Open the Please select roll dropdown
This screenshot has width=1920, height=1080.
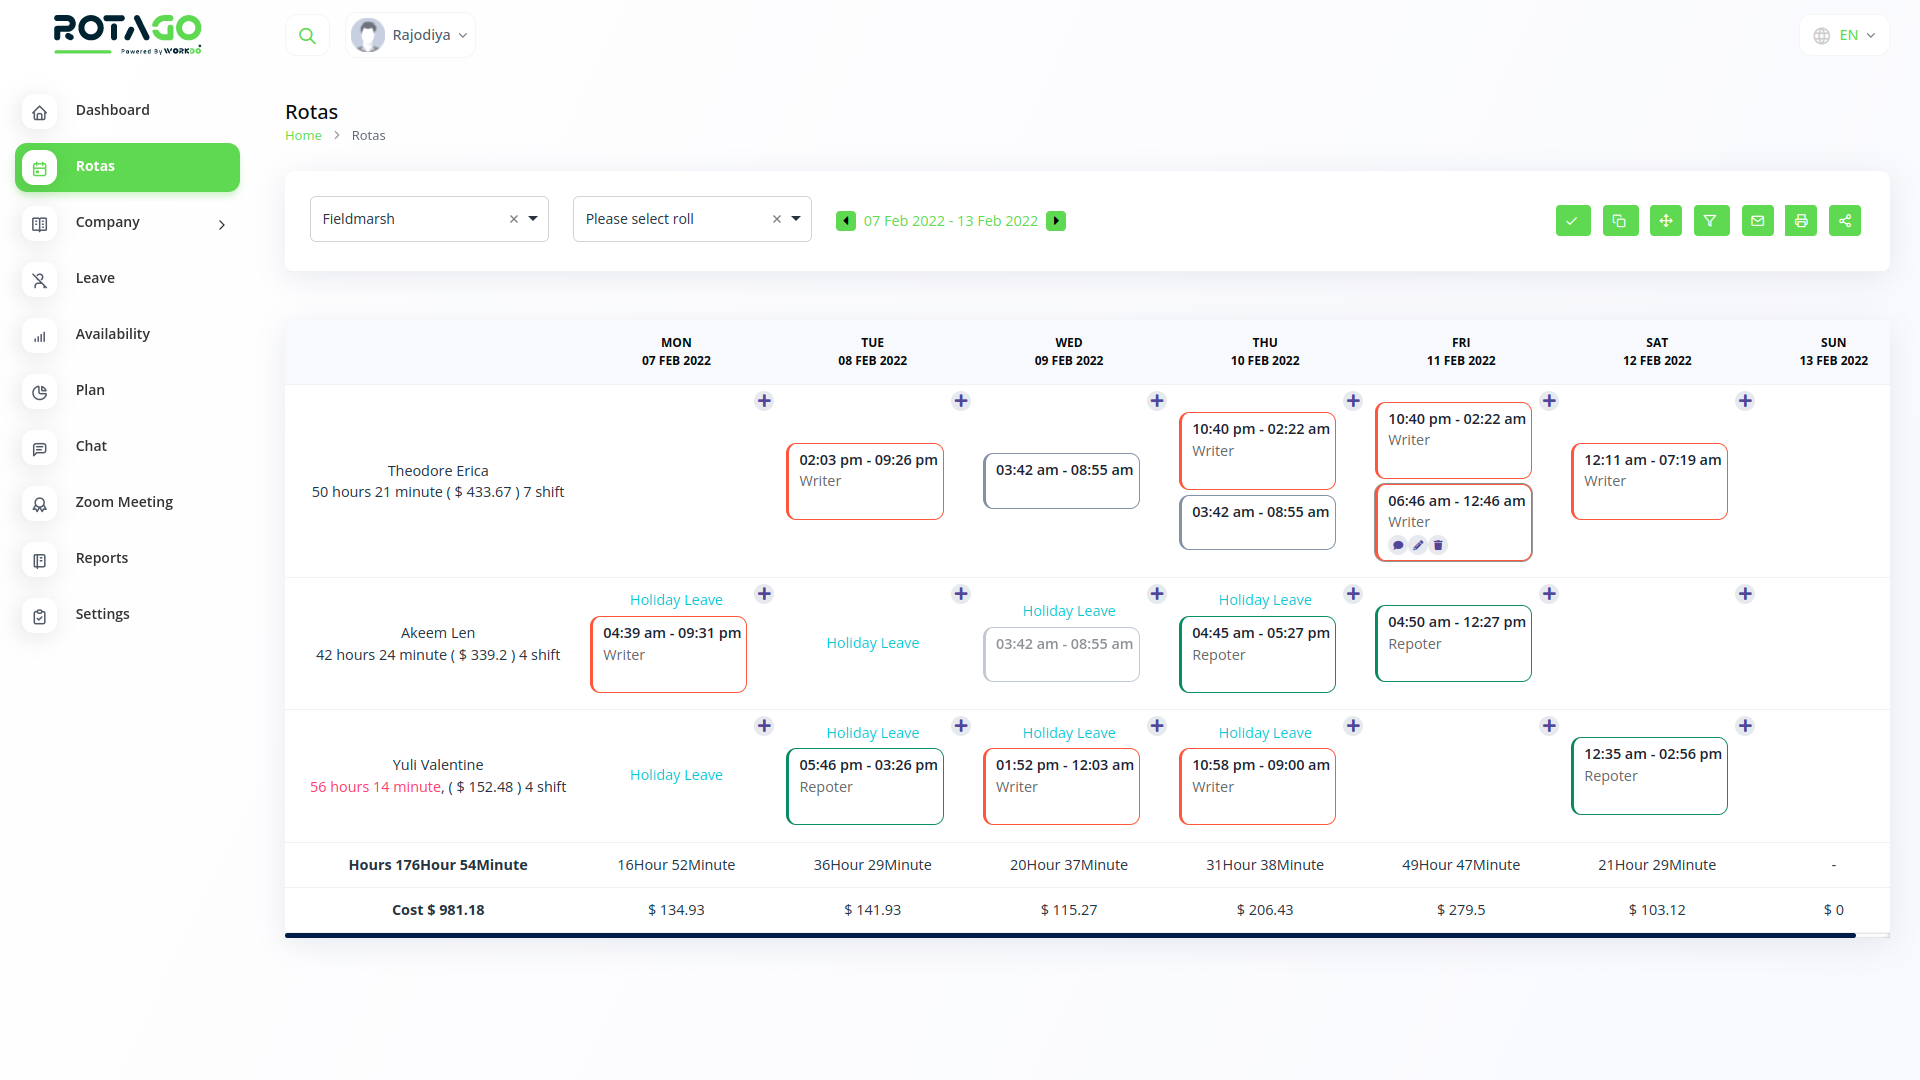[796, 219]
